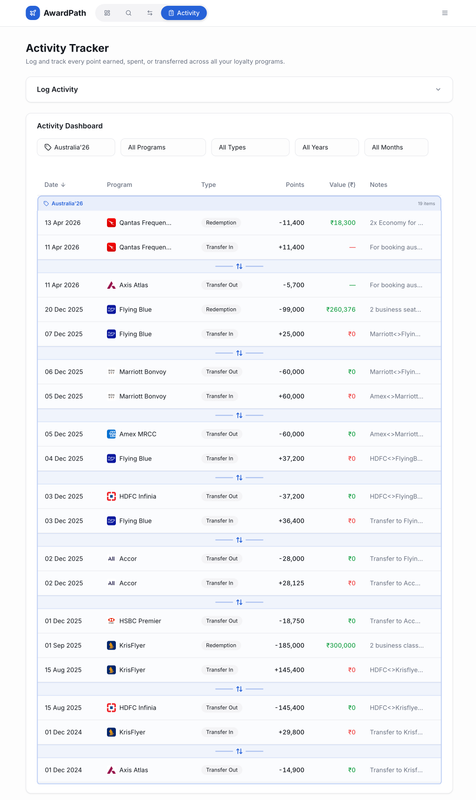
Task: Click the +37,200 points cell
Action: coord(291,459)
